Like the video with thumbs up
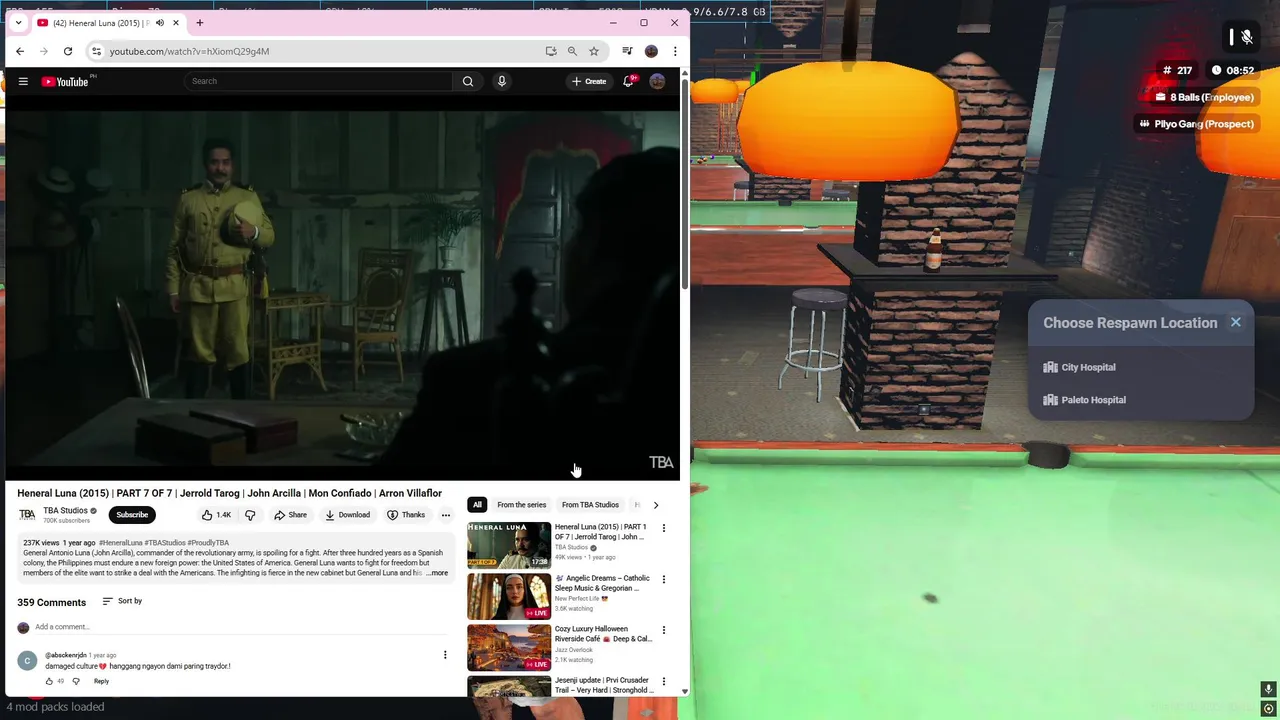This screenshot has width=1280, height=720. (215, 515)
